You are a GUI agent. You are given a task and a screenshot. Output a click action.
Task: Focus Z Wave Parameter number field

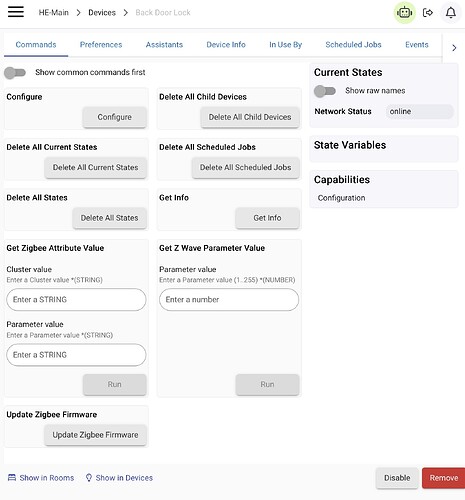point(229,300)
